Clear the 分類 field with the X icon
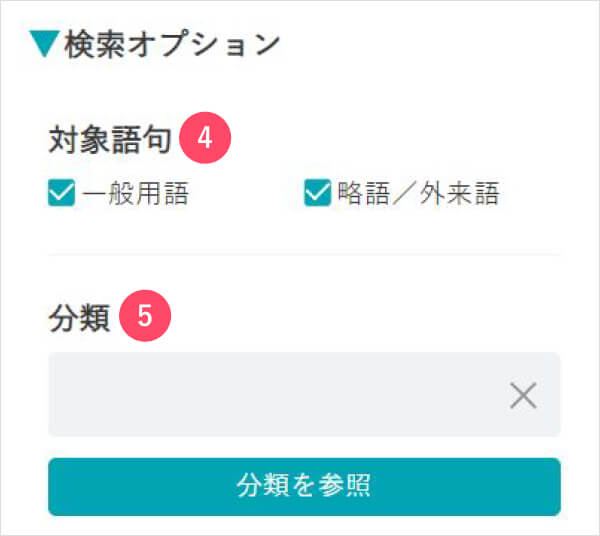 click(x=523, y=395)
